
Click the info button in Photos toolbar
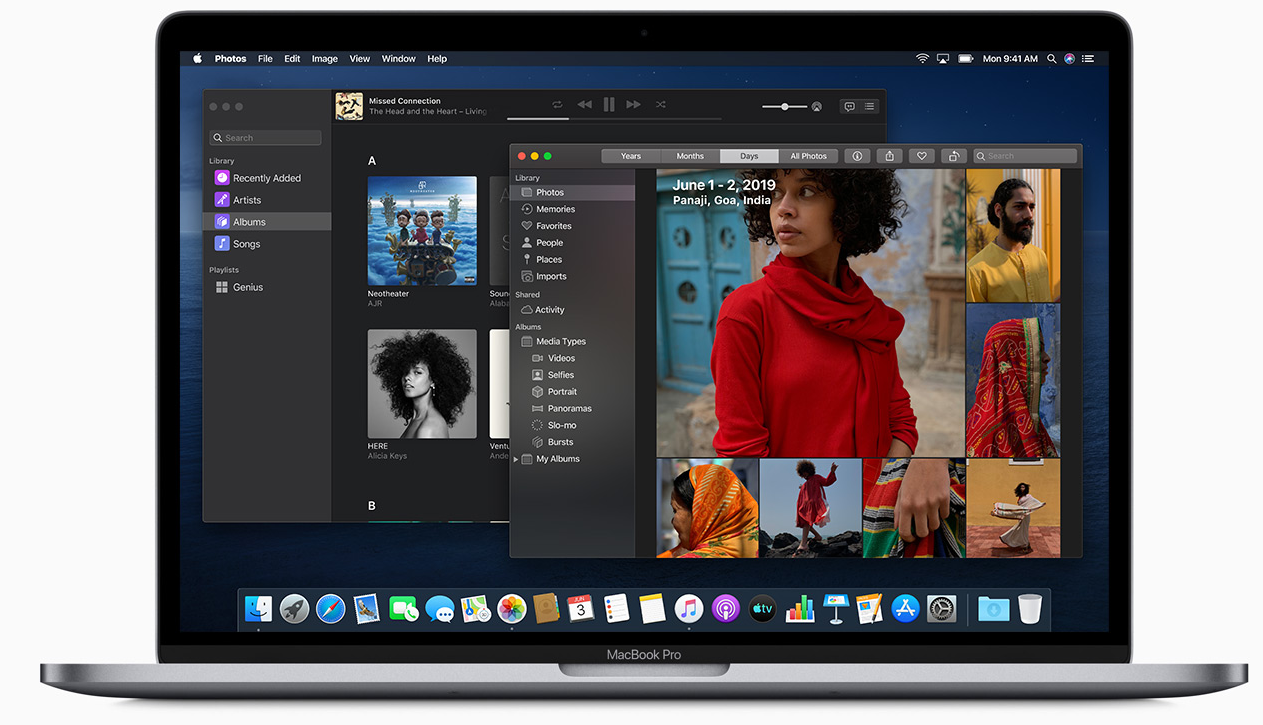pos(857,156)
